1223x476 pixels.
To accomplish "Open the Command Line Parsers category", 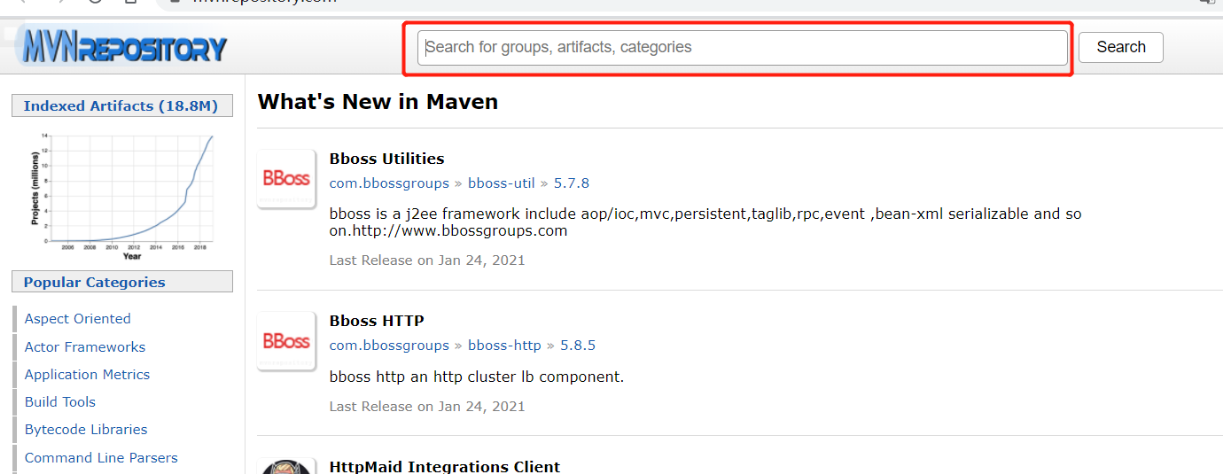I will (101, 457).
